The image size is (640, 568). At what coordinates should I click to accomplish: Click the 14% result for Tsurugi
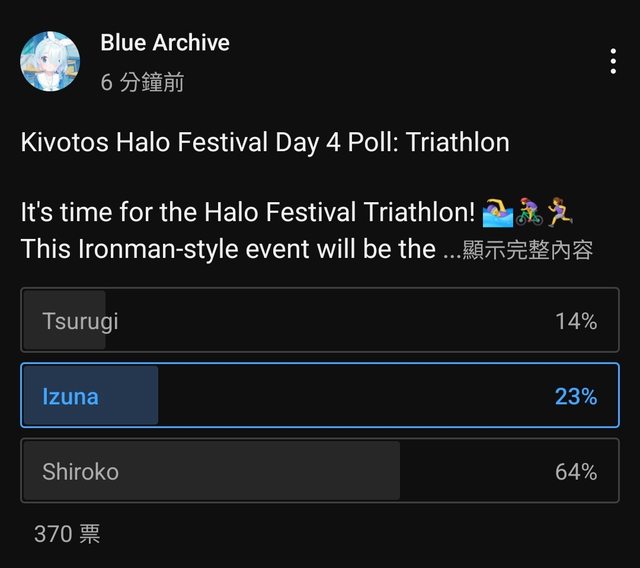click(x=576, y=321)
